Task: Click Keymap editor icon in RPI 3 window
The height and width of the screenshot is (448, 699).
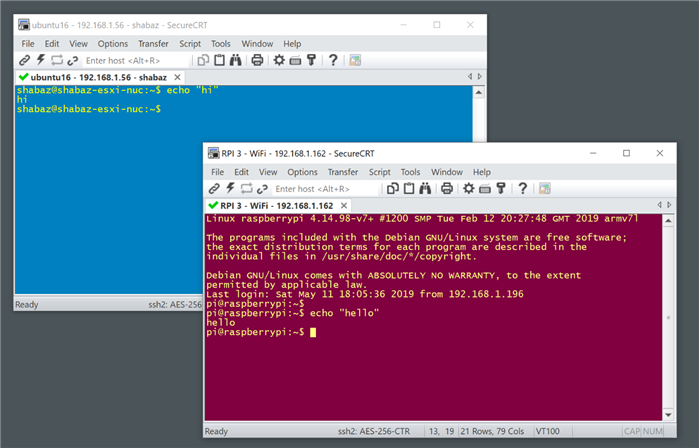Action: [485, 189]
